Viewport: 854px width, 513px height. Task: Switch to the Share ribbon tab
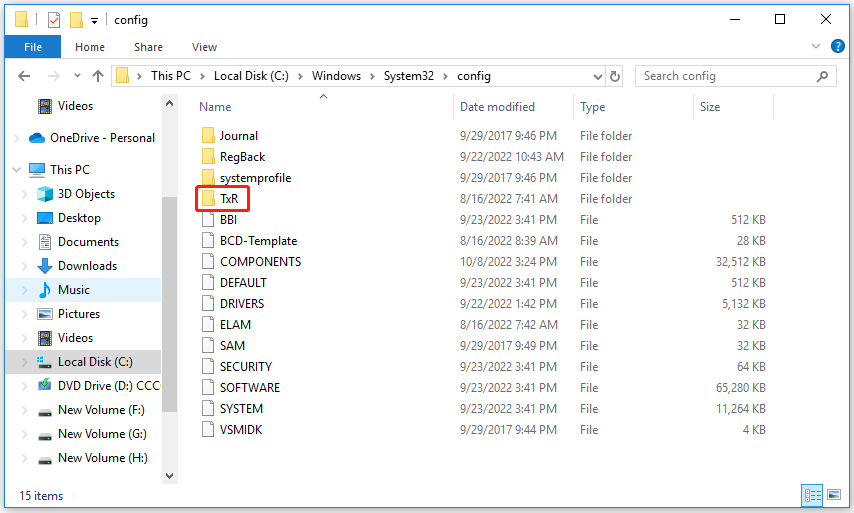click(x=148, y=47)
